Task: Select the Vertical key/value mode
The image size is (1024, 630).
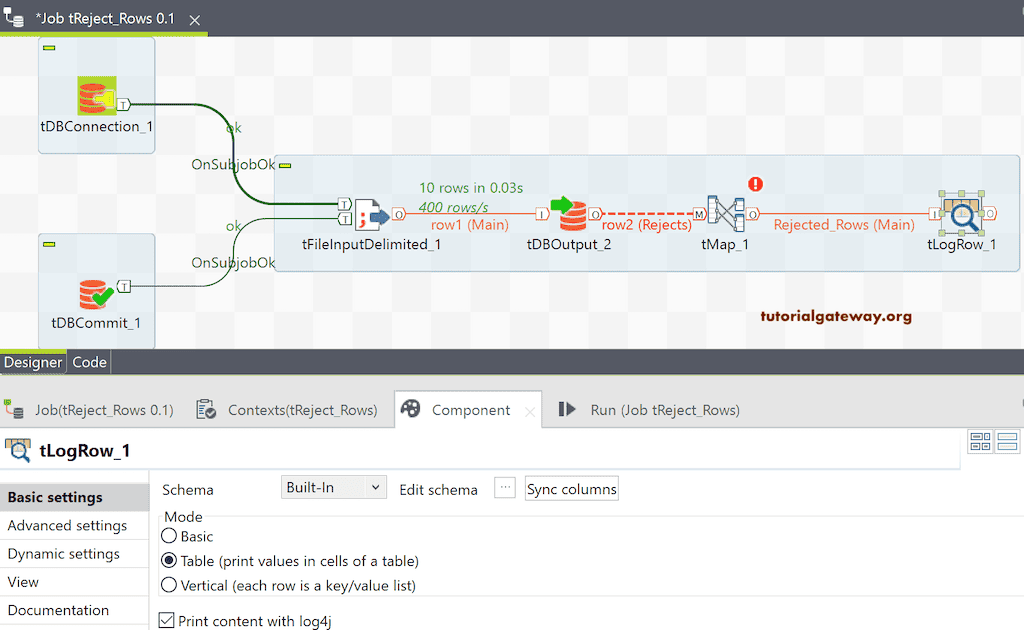Action: (169, 585)
